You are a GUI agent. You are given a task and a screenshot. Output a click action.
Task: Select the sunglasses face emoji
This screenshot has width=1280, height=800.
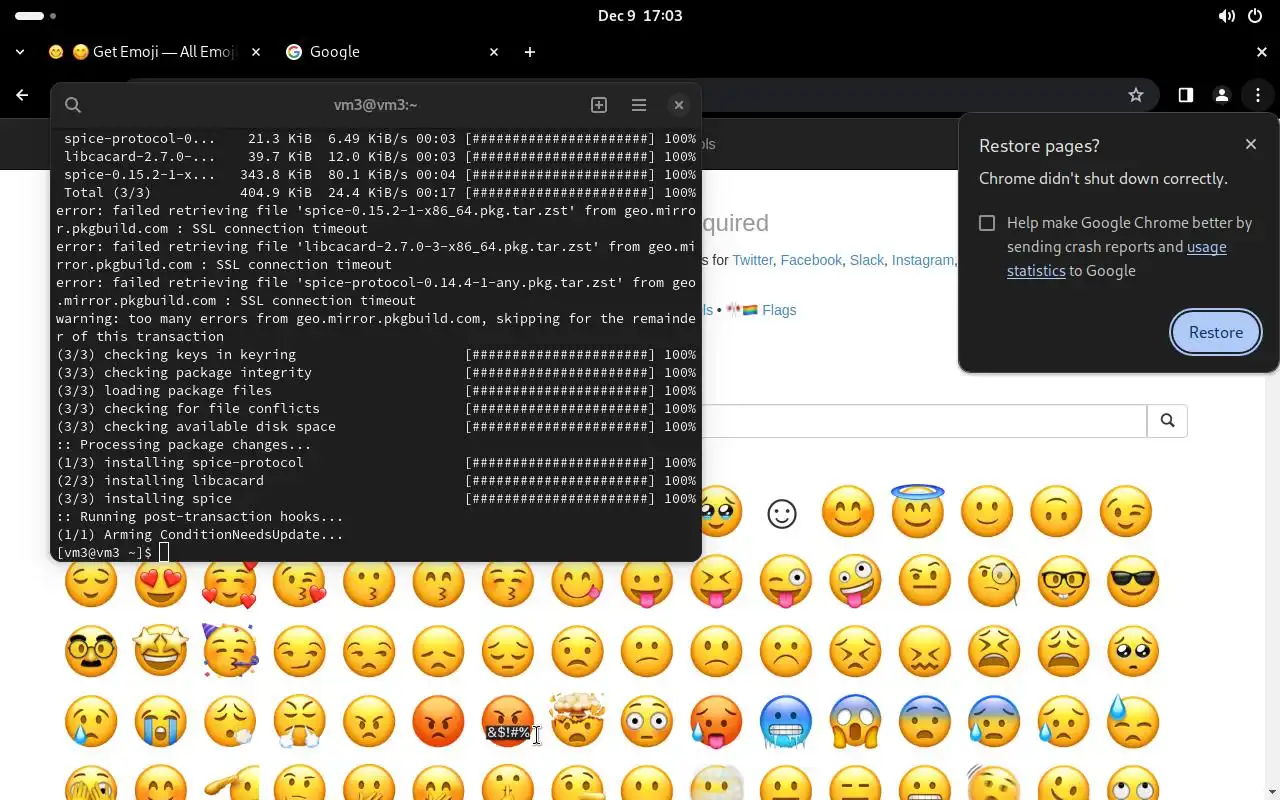[1133, 581]
